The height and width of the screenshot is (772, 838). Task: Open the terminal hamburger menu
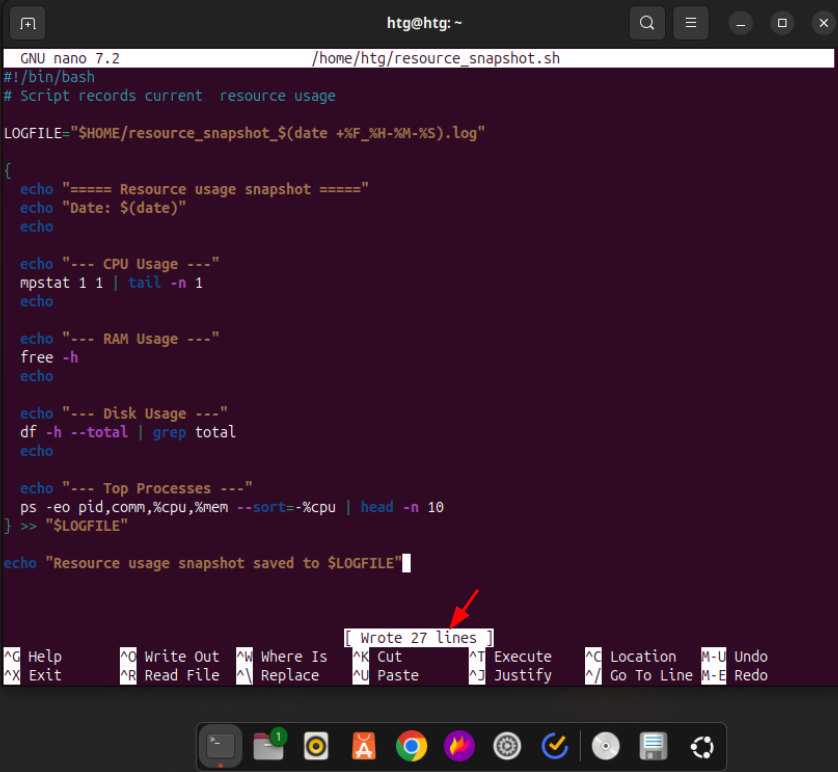690,22
